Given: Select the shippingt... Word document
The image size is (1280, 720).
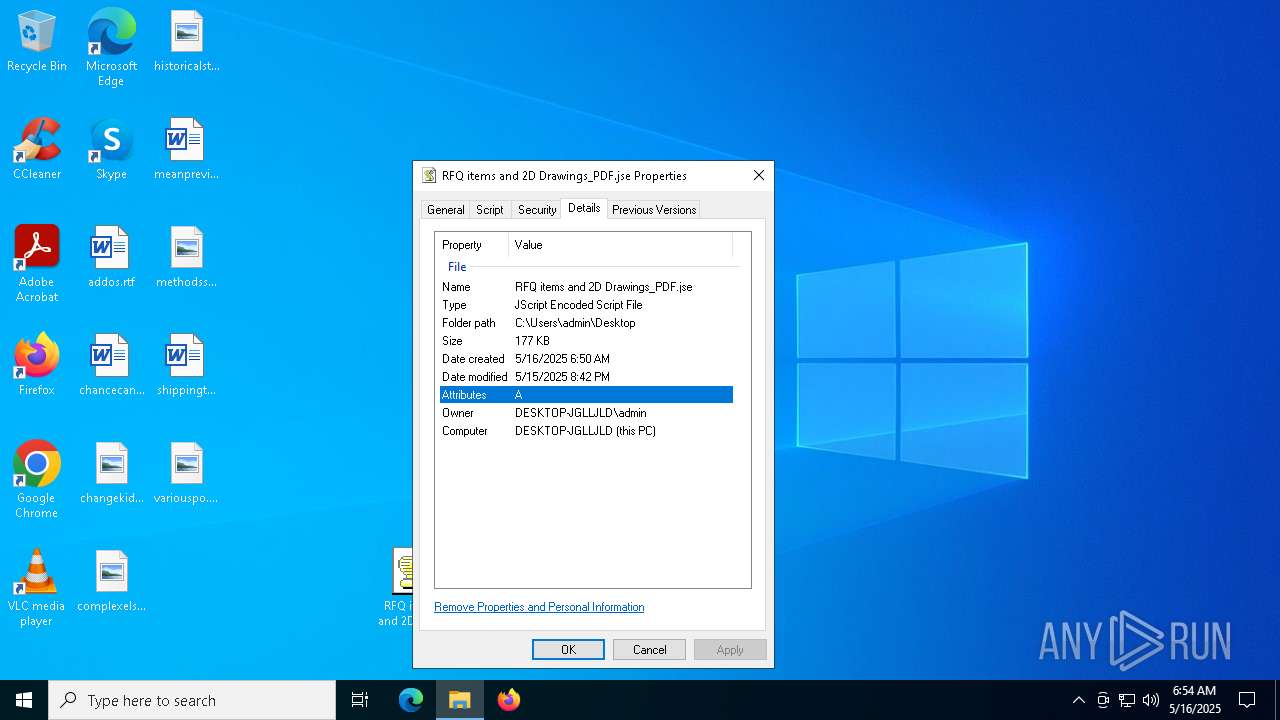Looking at the screenshot, I should pyautogui.click(x=186, y=365).
